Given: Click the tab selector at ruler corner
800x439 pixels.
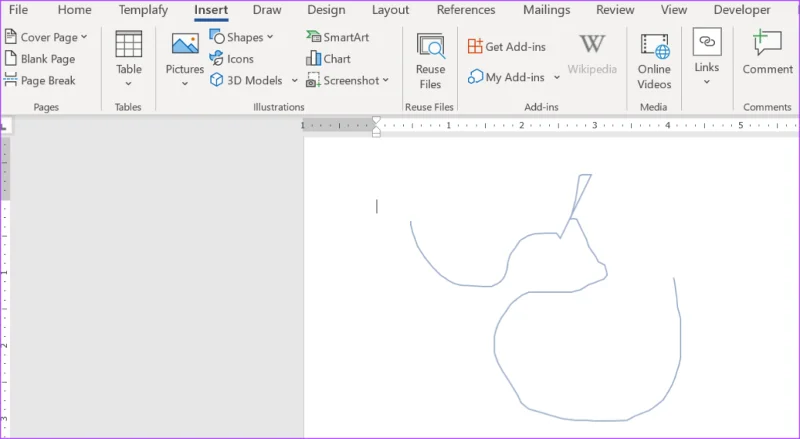Looking at the screenshot, I should (x=4, y=126).
